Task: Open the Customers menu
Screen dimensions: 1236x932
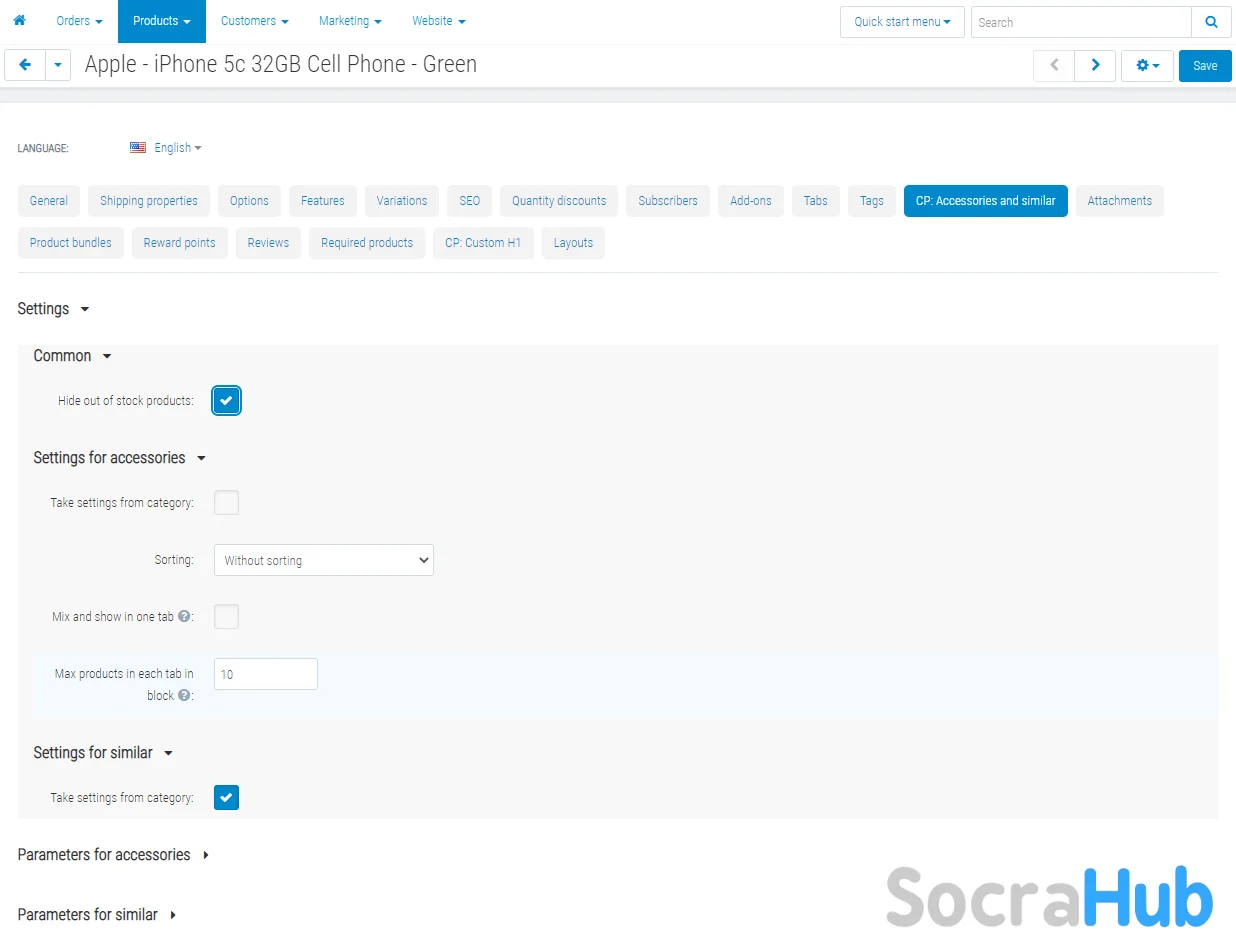Action: tap(255, 21)
